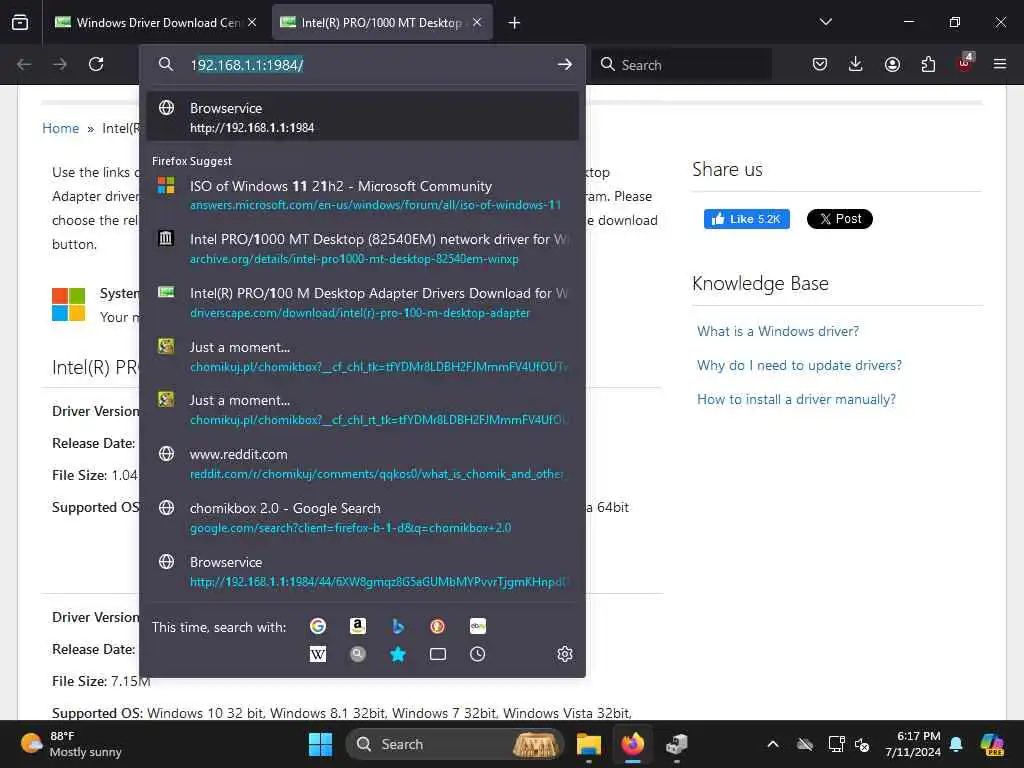Go to Home breadcrumb link
1024x768 pixels.
coord(61,128)
